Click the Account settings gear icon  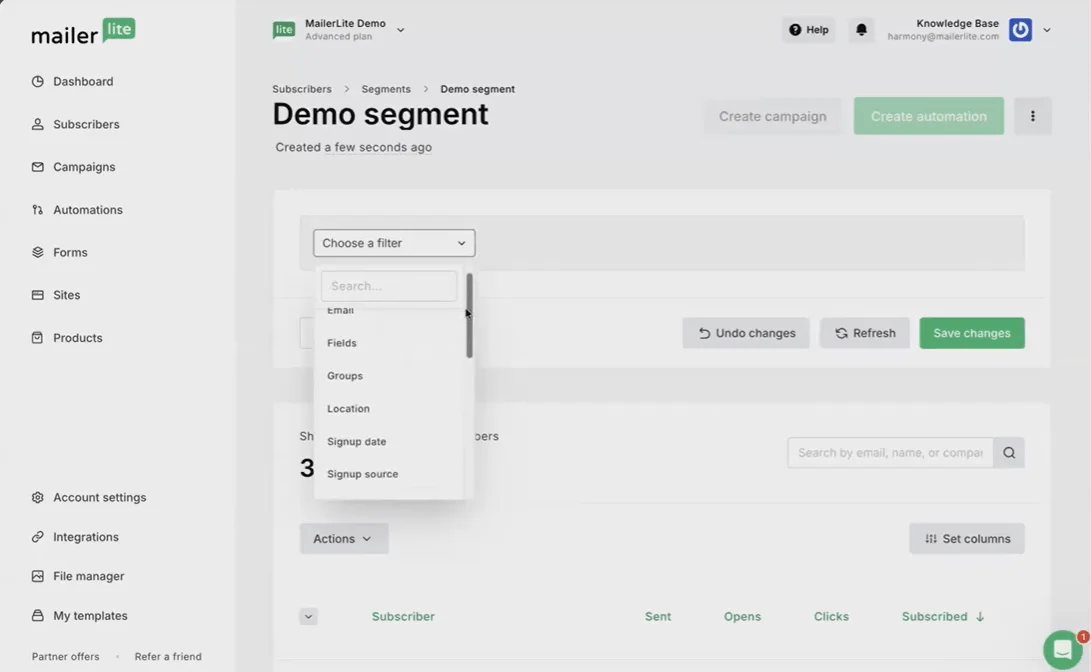pyautogui.click(x=38, y=497)
